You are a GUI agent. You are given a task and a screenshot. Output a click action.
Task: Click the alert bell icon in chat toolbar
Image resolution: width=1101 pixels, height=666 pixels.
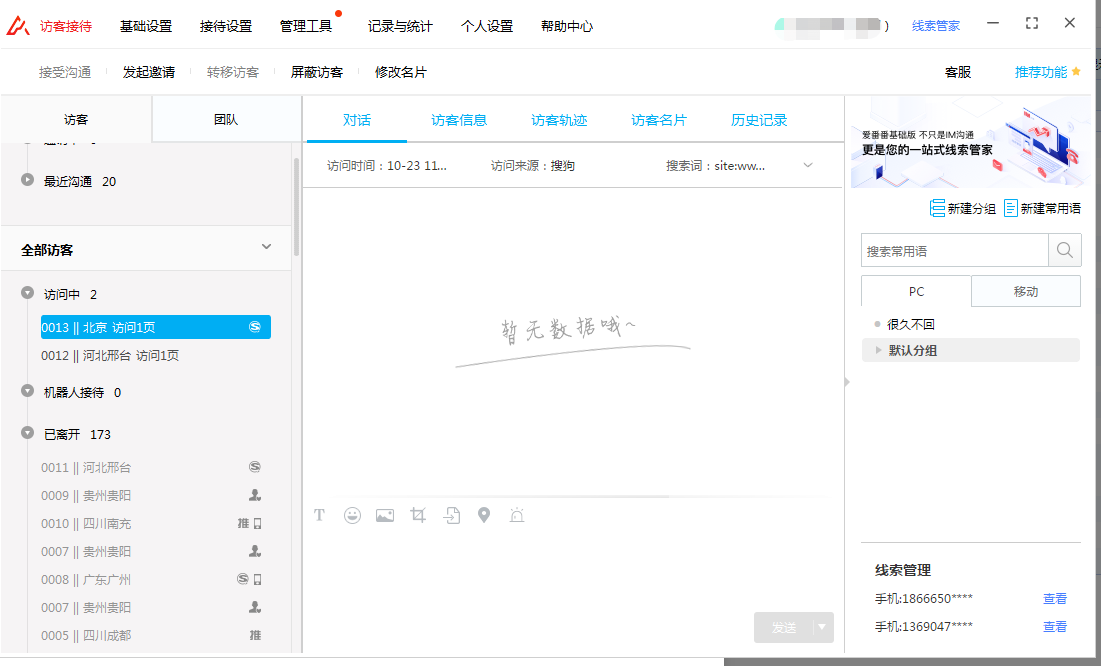tap(517, 516)
